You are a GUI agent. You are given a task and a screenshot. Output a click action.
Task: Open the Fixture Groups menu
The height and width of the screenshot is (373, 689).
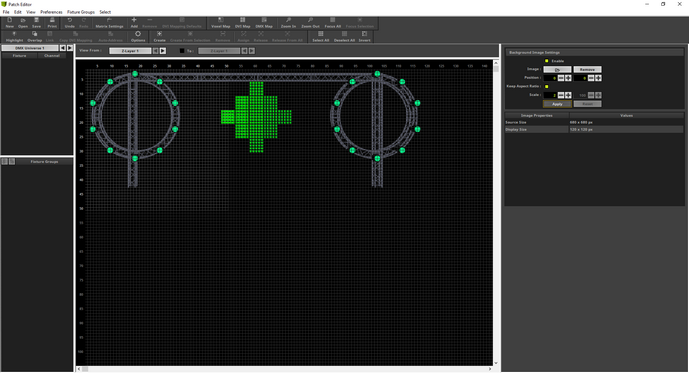click(x=80, y=12)
